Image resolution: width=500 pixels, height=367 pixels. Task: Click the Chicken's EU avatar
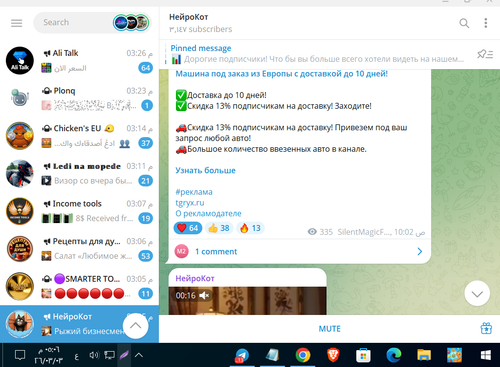click(20, 136)
